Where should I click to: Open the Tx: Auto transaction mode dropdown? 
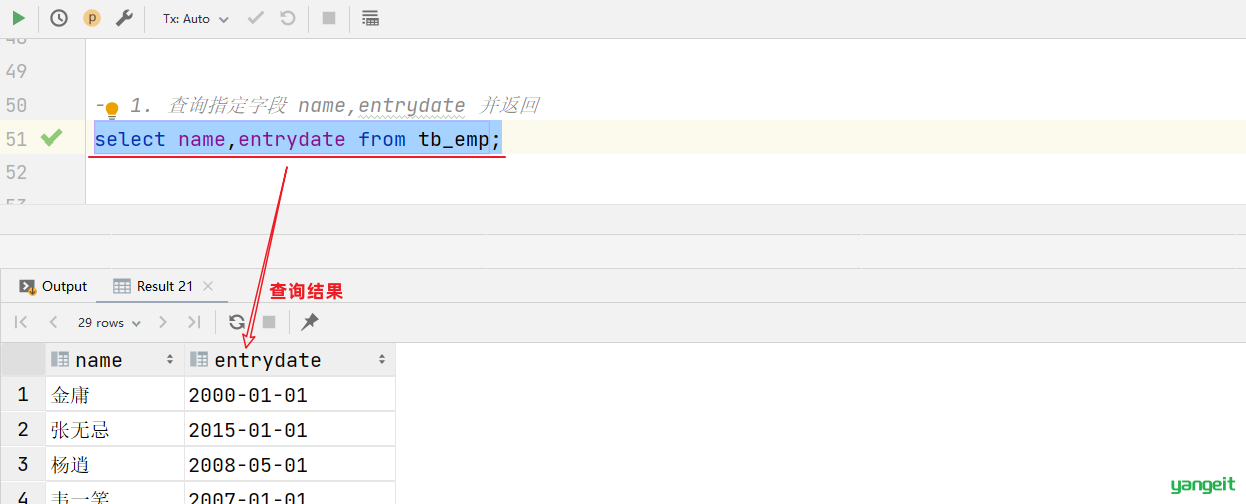(196, 18)
